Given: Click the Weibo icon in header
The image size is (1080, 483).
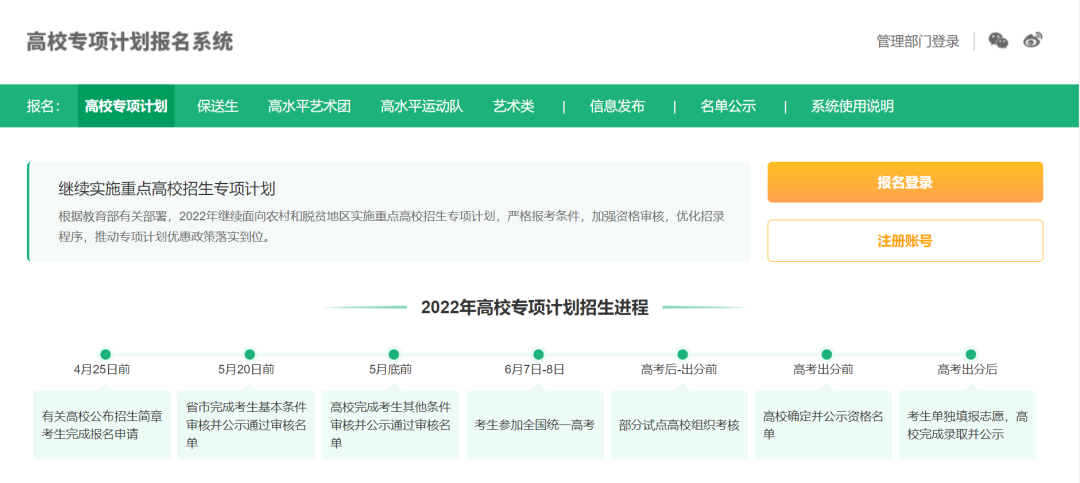Looking at the screenshot, I should point(1033,41).
